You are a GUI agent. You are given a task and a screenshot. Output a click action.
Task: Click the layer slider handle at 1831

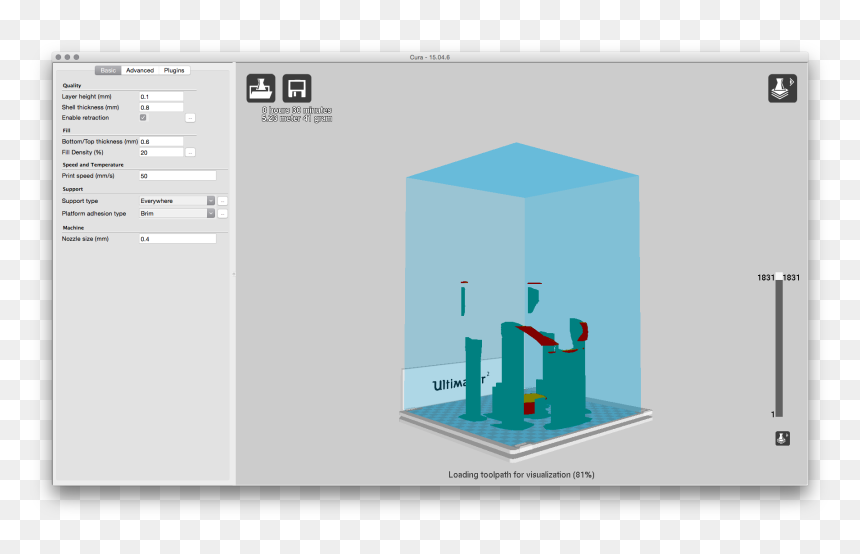[779, 277]
